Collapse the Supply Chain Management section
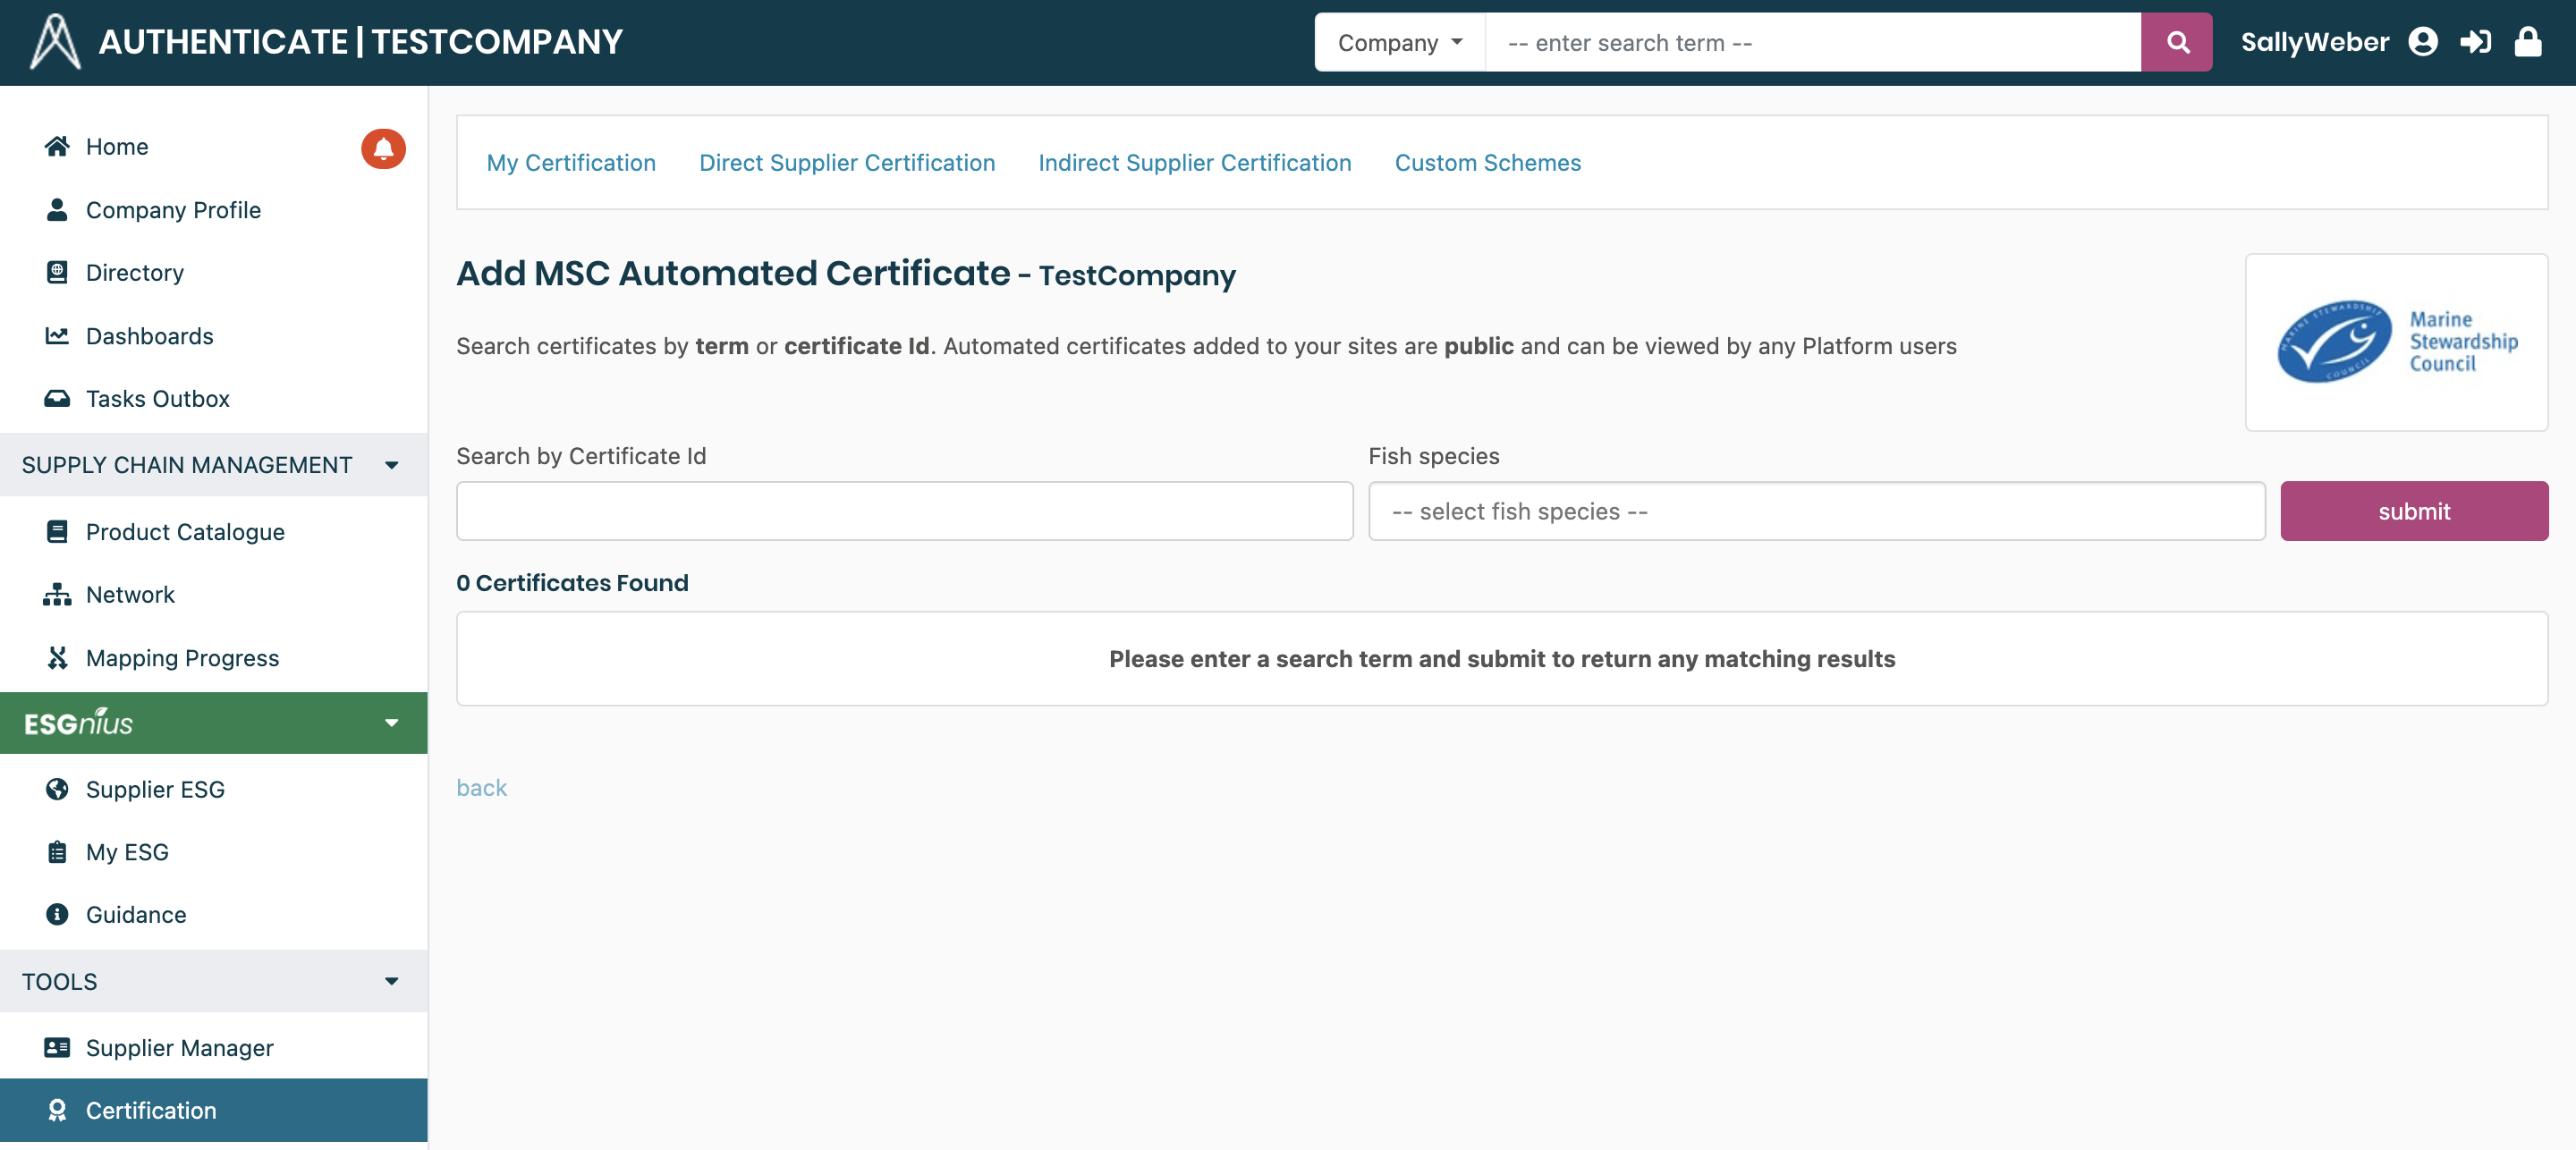 pos(391,465)
